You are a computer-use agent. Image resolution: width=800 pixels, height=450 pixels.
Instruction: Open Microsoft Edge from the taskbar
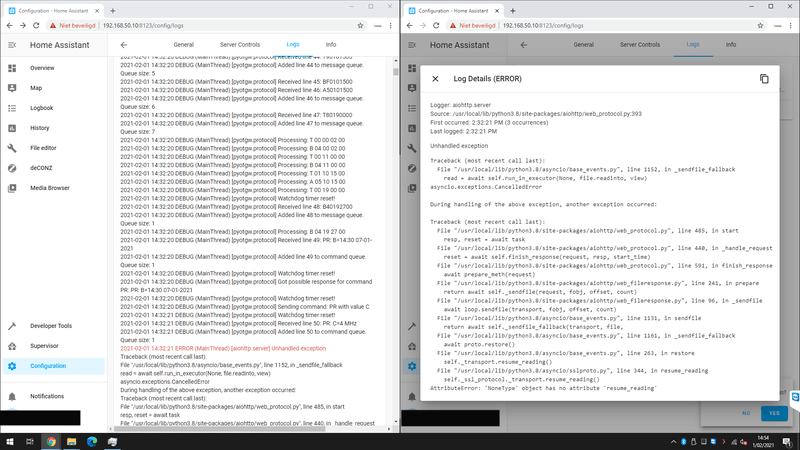click(x=92, y=442)
